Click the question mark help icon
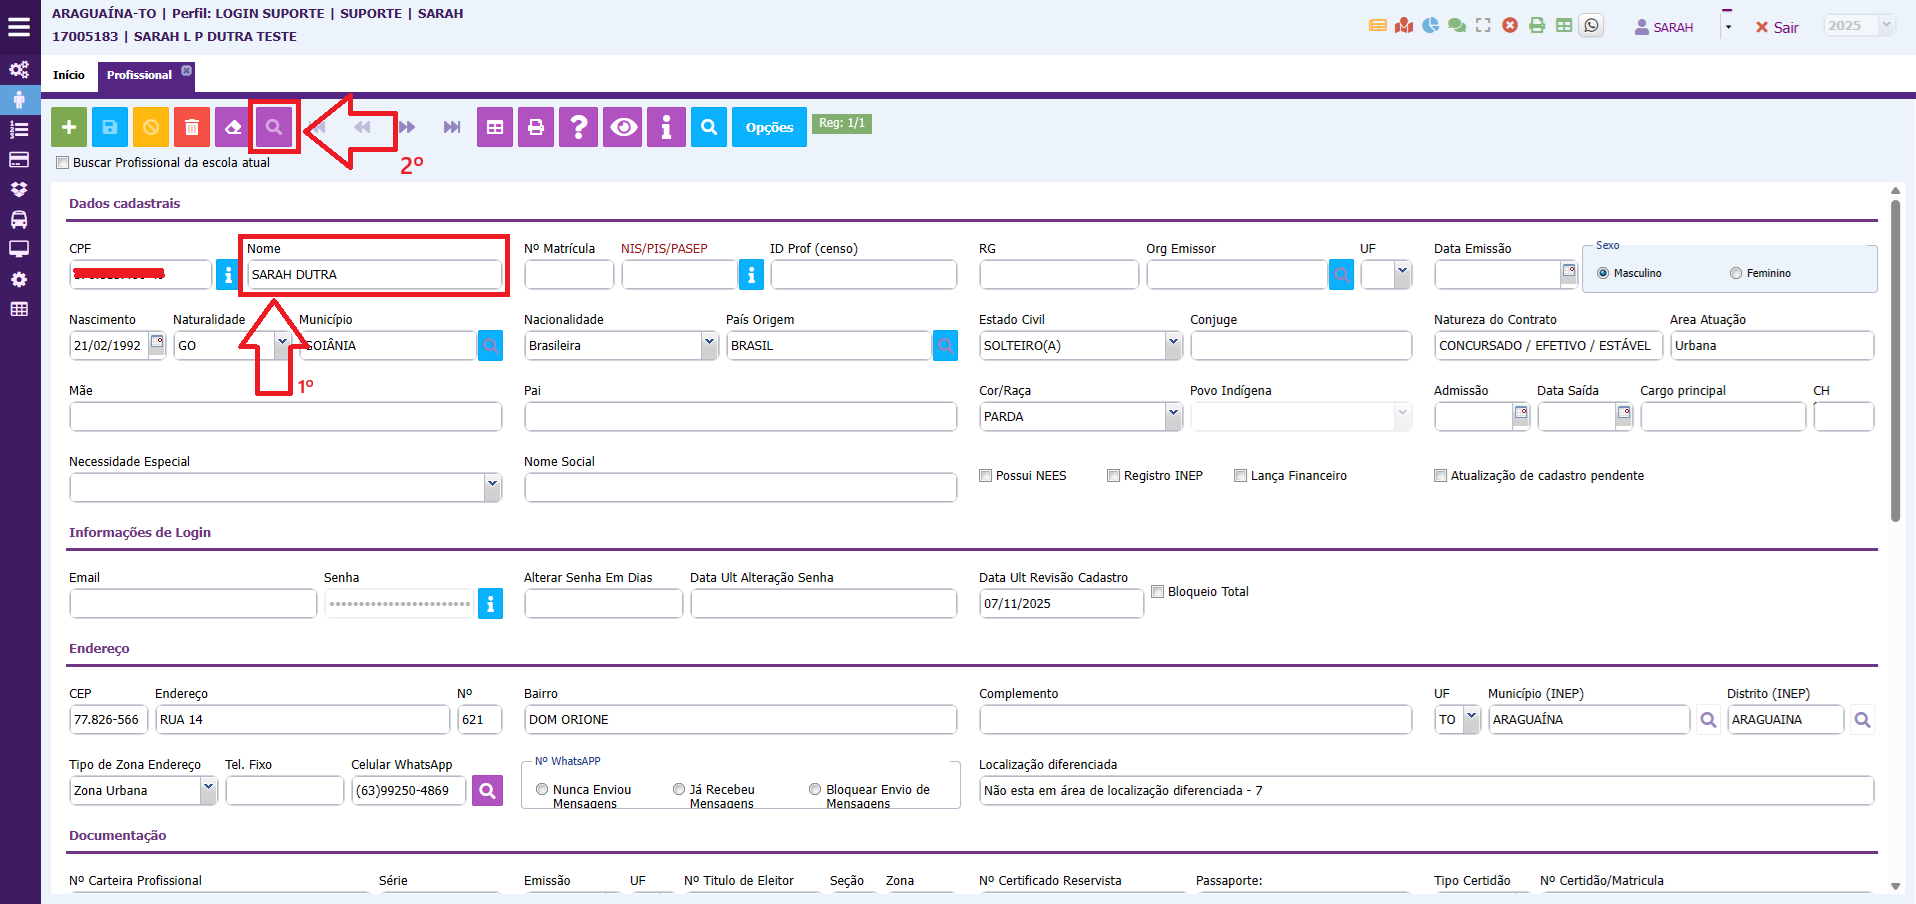Image resolution: width=1916 pixels, height=904 pixels. 579,127
